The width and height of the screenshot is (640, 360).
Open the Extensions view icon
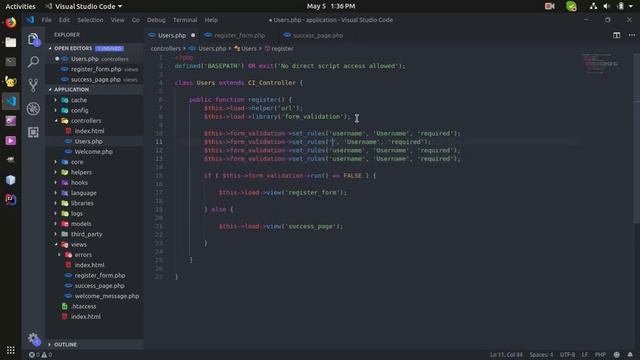pyautogui.click(x=33, y=132)
